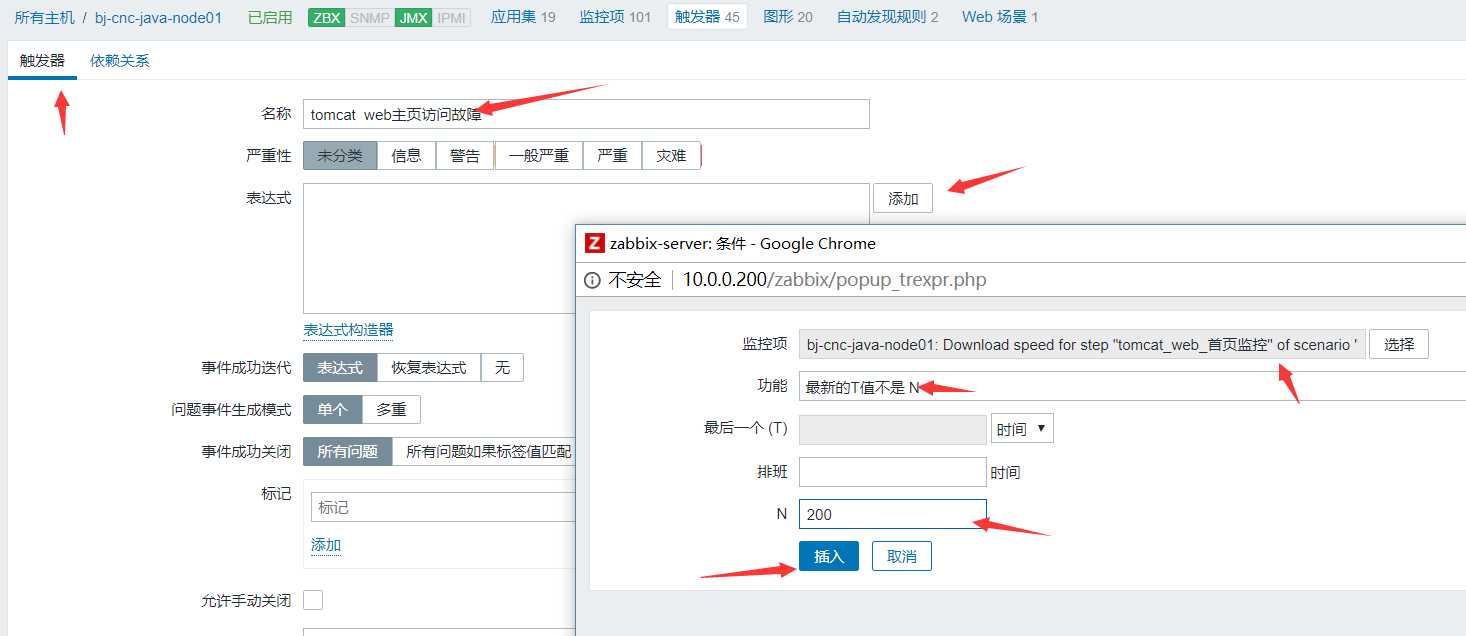Click the 最后一个 (T) input field
Viewport: 1466px width, 636px height.
pyautogui.click(x=893, y=430)
